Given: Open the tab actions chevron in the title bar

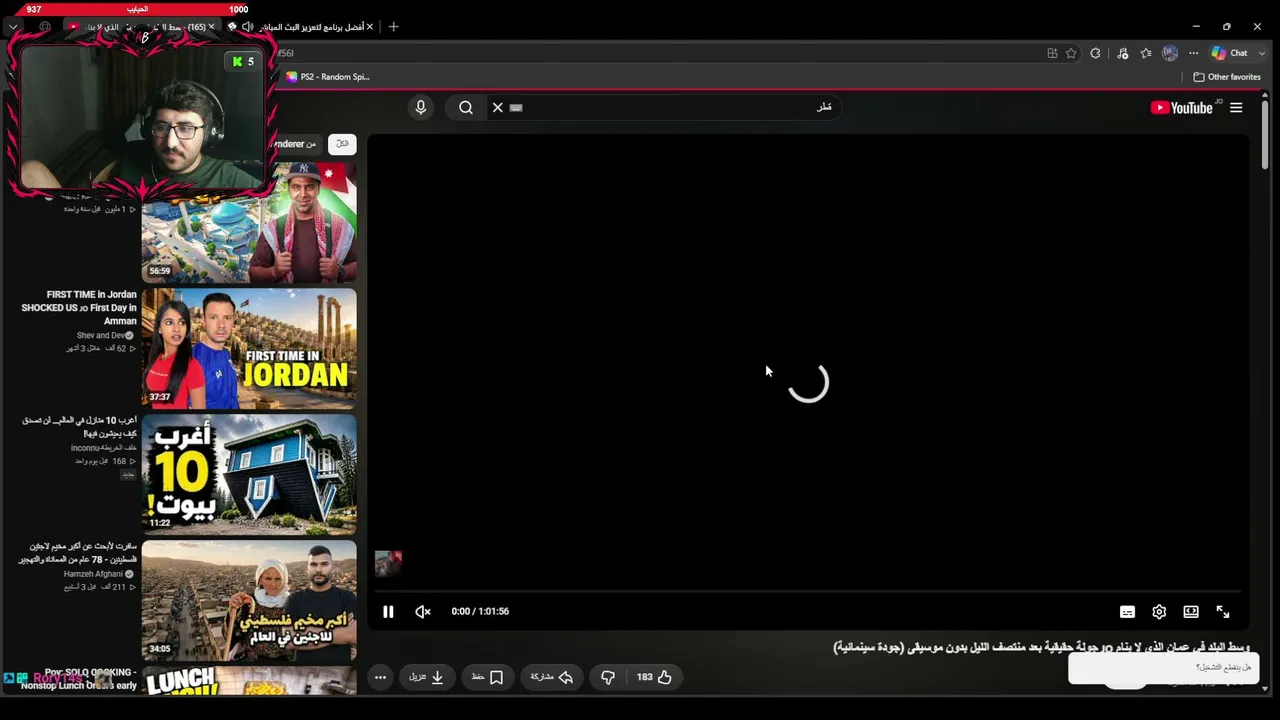Looking at the screenshot, I should (13, 27).
